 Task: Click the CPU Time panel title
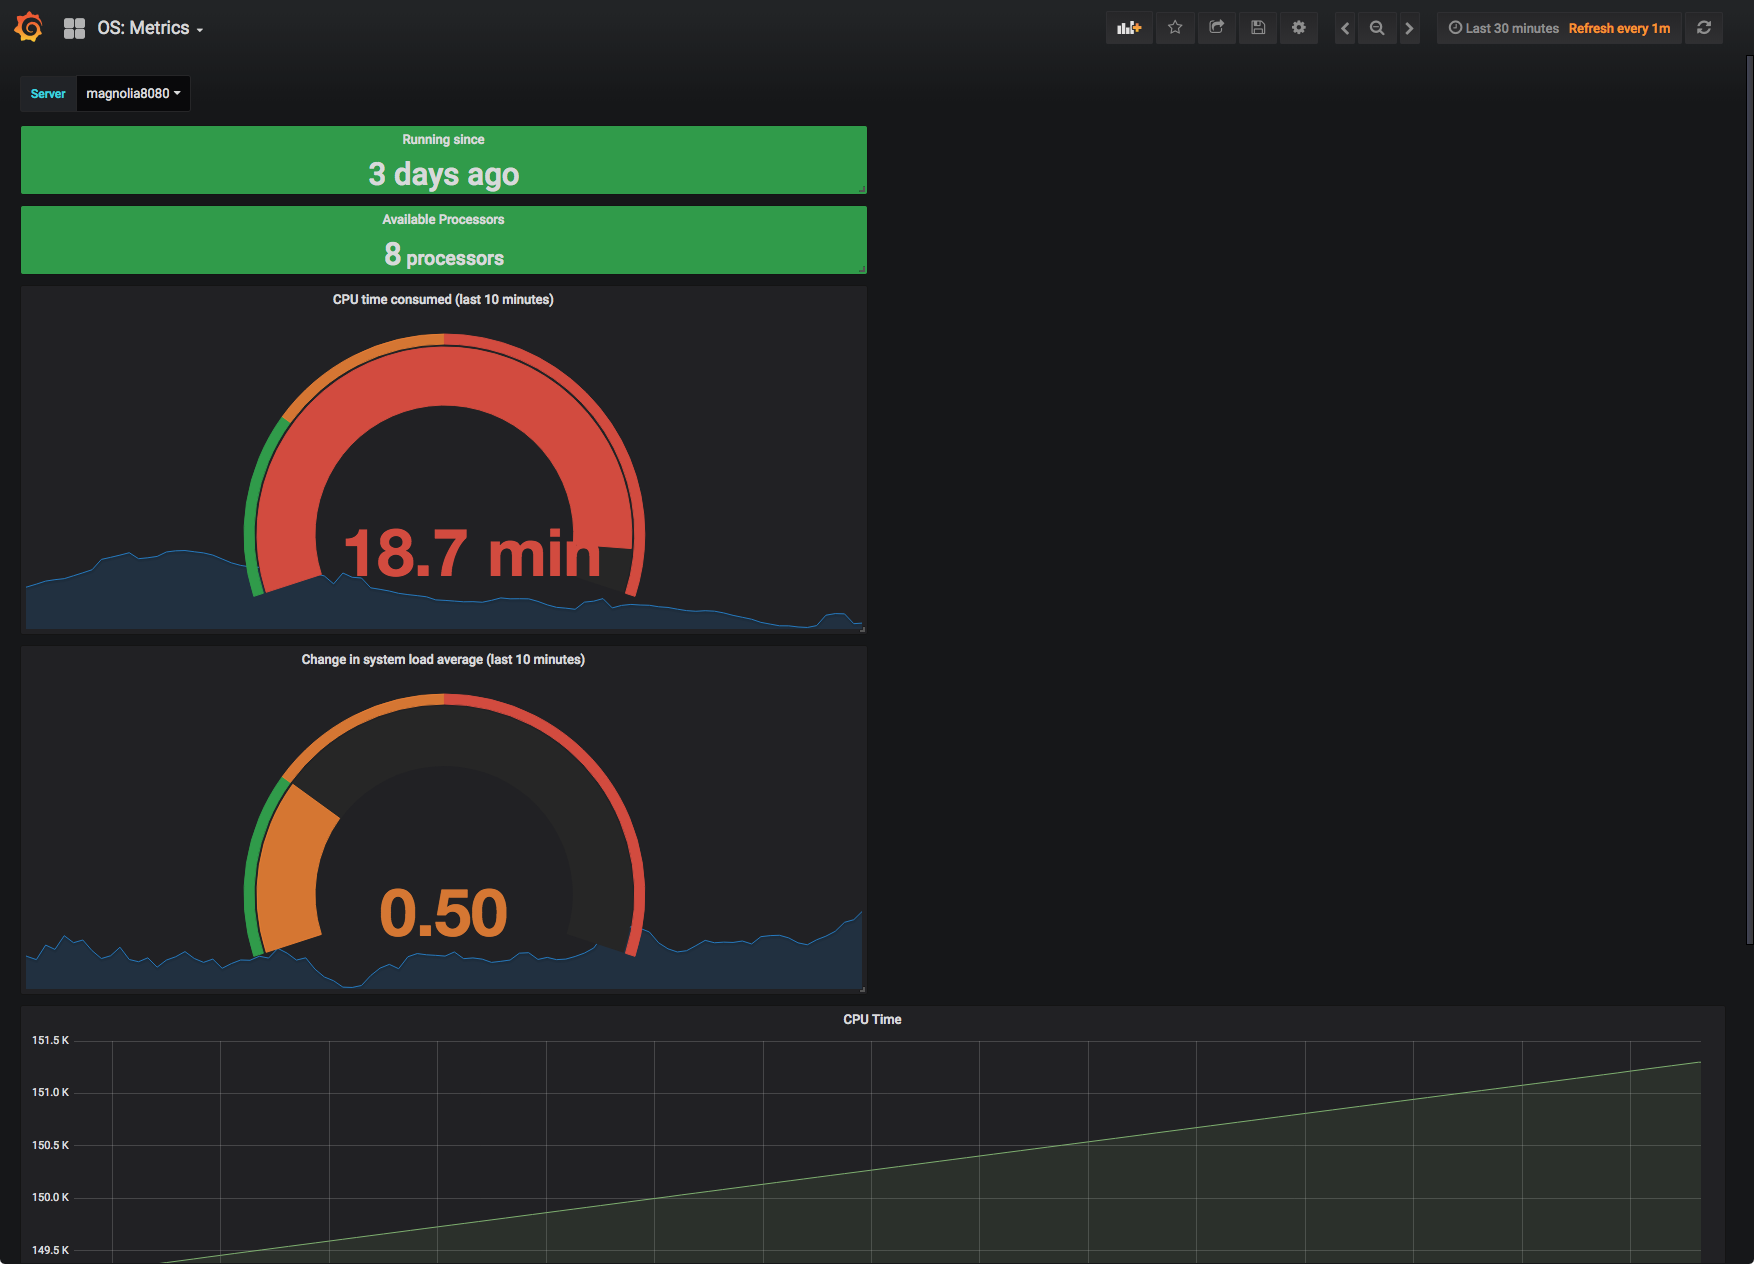(x=871, y=1019)
